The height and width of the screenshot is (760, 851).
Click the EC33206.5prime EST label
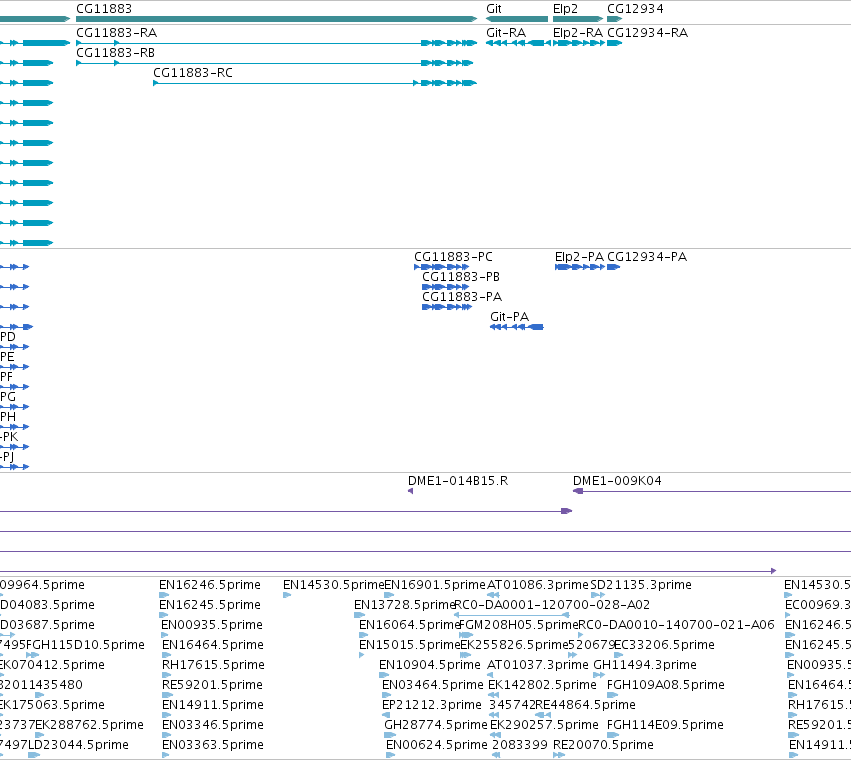click(664, 645)
